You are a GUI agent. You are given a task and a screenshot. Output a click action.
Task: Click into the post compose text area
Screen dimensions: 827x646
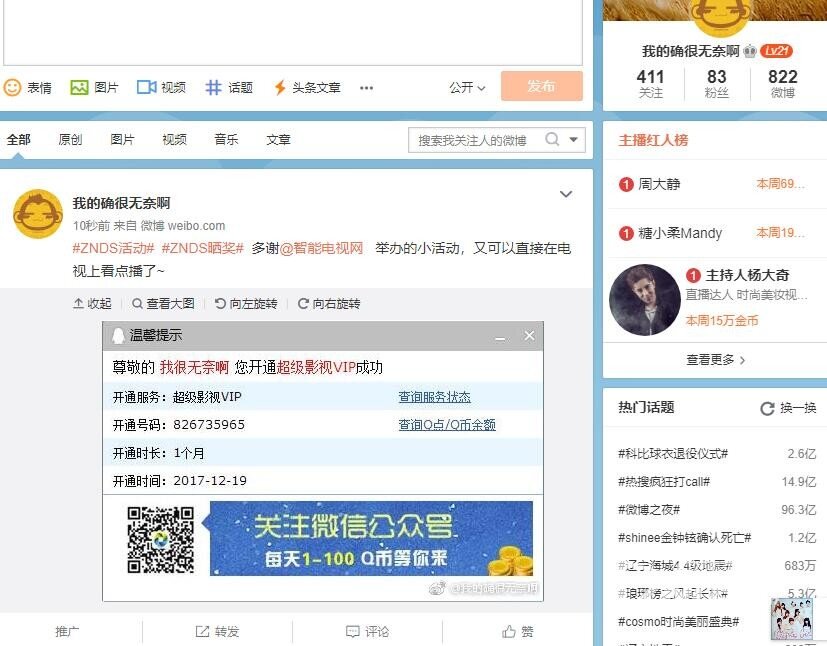coord(293,32)
